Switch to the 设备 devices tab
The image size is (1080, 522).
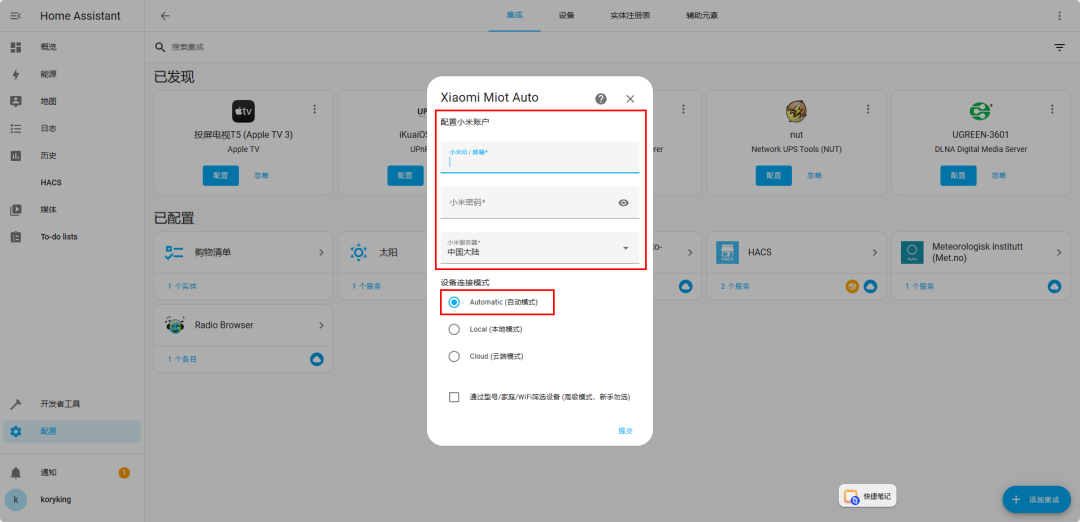coord(567,15)
